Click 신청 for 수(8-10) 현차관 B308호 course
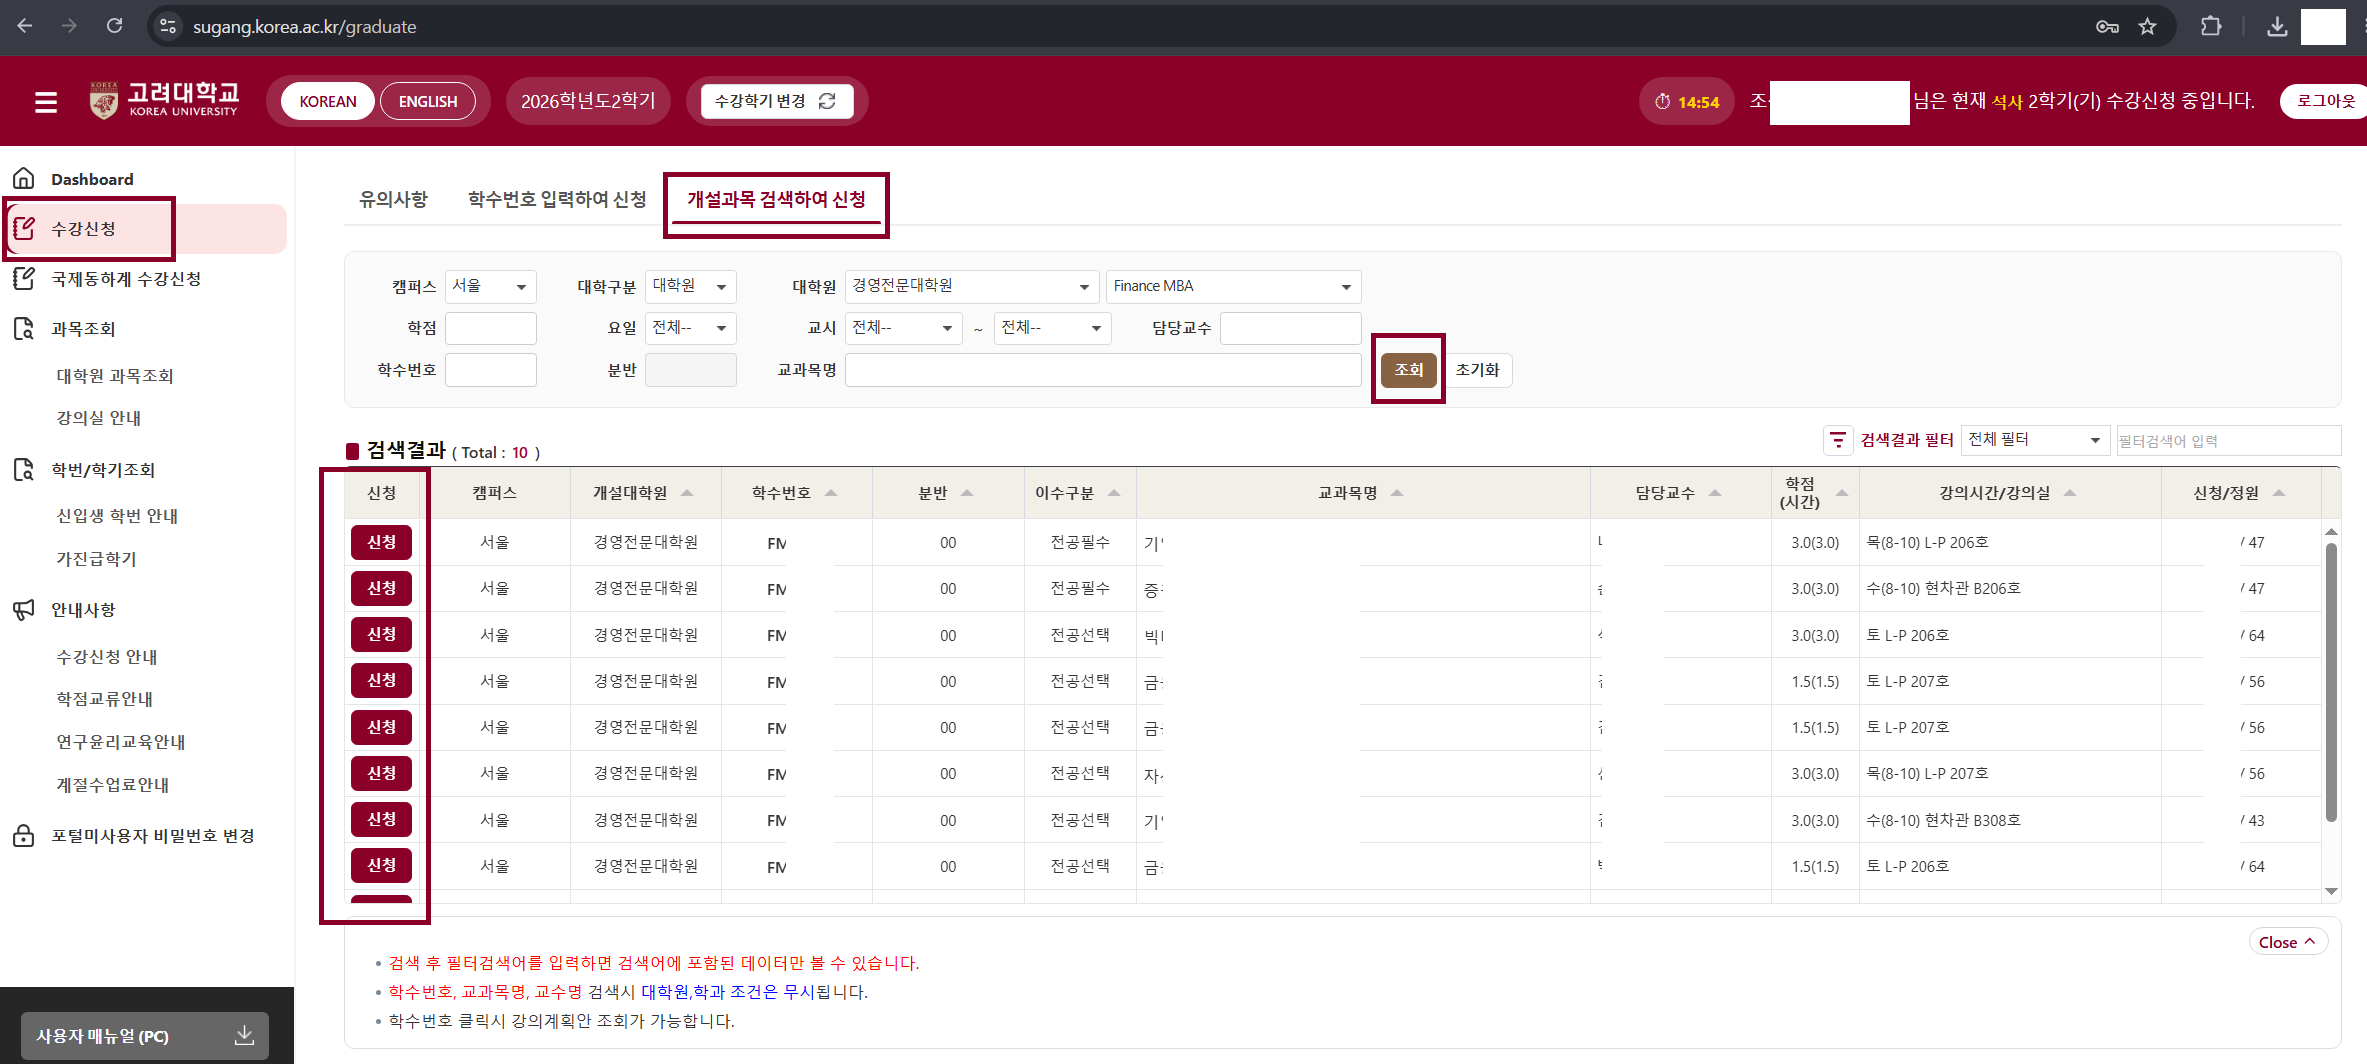This screenshot has width=2367, height=1064. pos(381,819)
